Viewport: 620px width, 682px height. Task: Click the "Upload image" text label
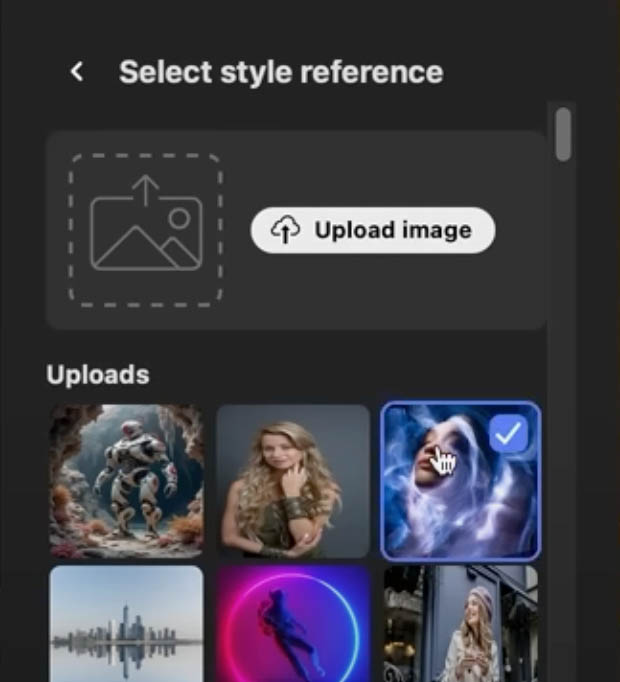(x=392, y=231)
